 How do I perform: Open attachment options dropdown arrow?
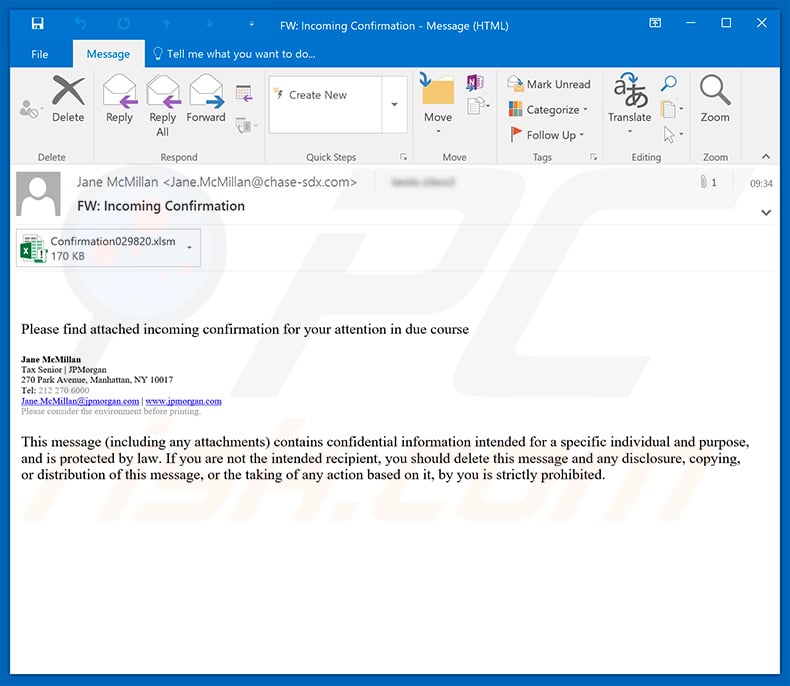190,248
